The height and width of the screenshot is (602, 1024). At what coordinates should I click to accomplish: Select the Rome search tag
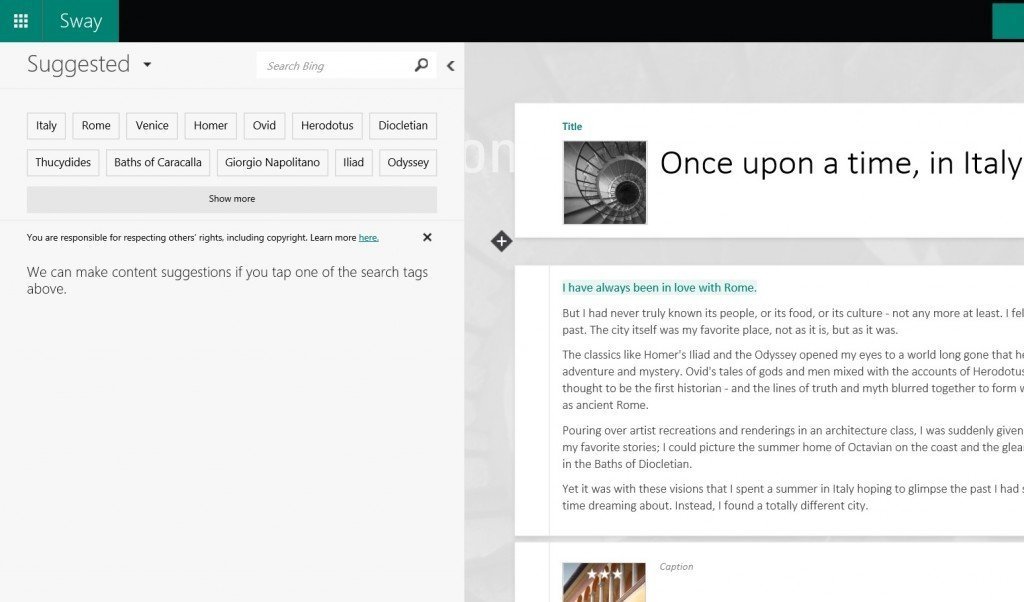[96, 126]
